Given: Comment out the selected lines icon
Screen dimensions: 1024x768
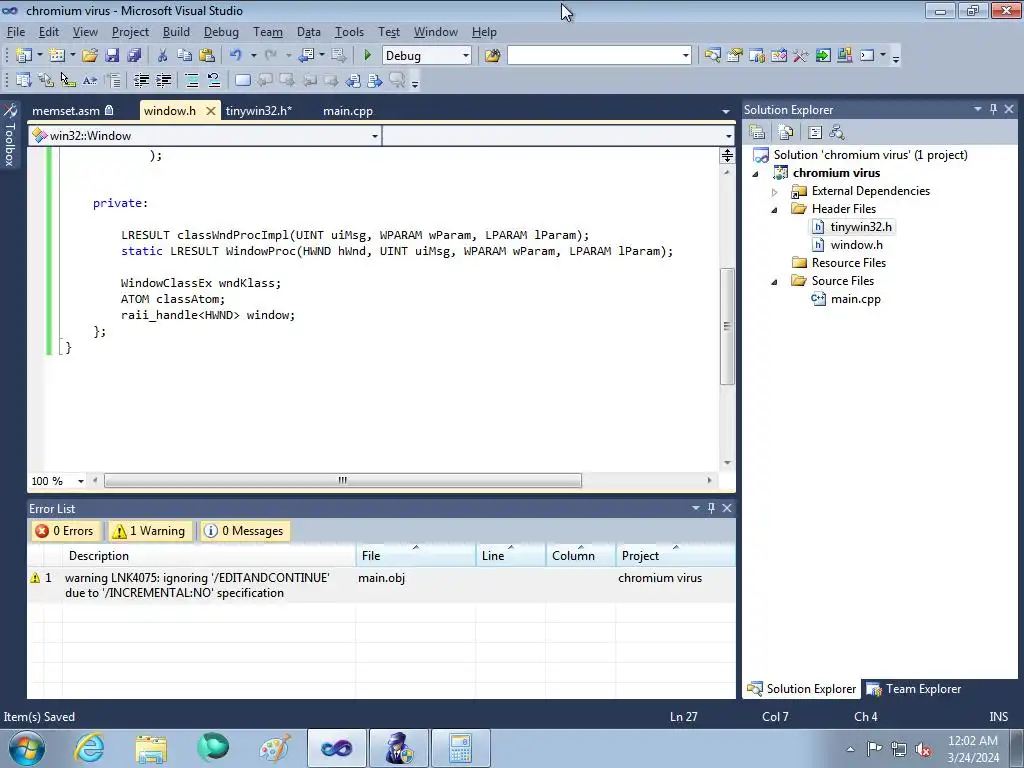Looking at the screenshot, I should 192,80.
